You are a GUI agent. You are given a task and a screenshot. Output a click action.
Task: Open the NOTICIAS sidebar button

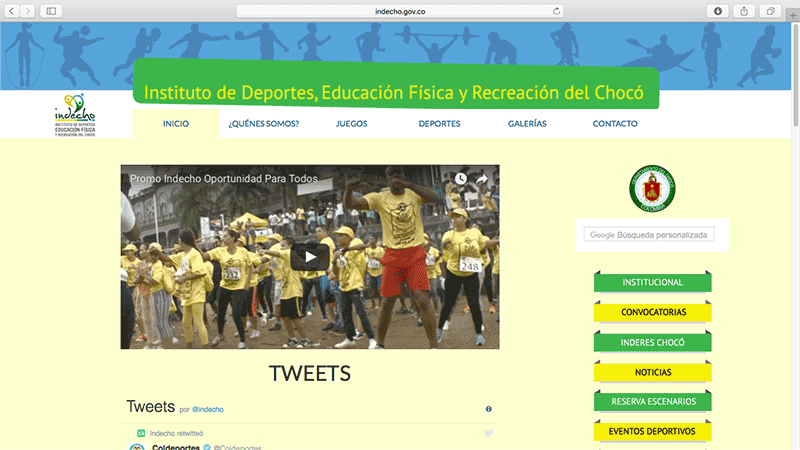pos(653,372)
